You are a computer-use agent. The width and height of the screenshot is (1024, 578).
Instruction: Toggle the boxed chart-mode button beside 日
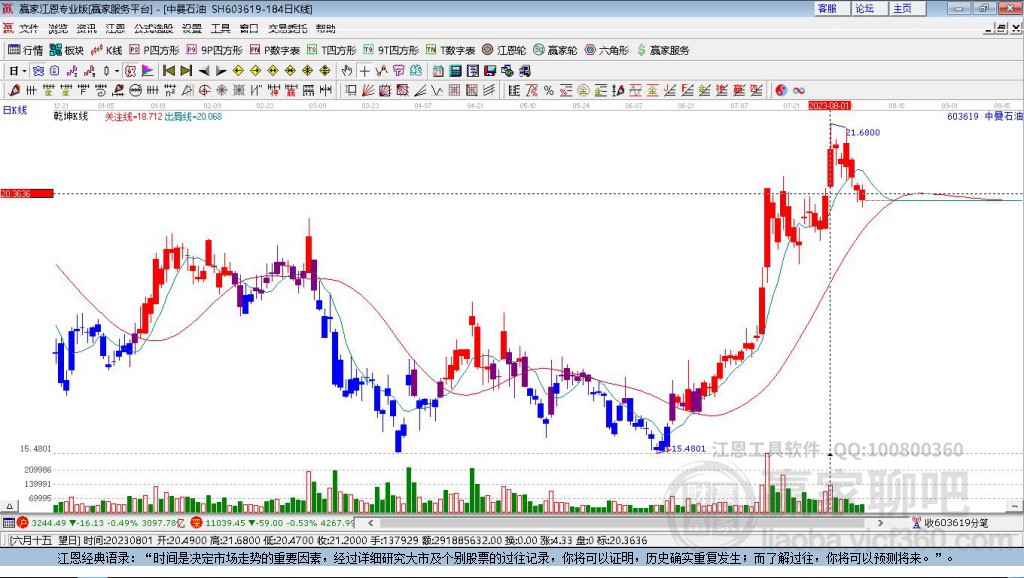click(x=38, y=71)
